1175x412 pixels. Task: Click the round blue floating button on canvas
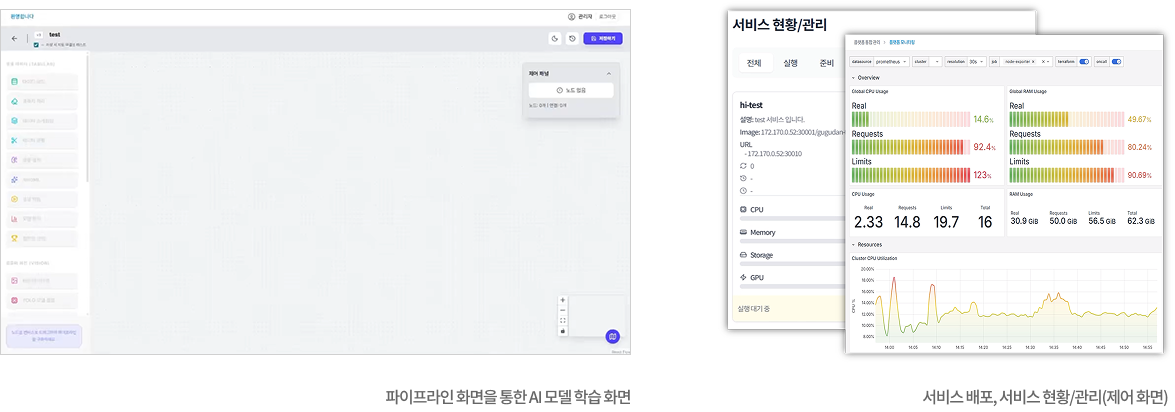[613, 337]
